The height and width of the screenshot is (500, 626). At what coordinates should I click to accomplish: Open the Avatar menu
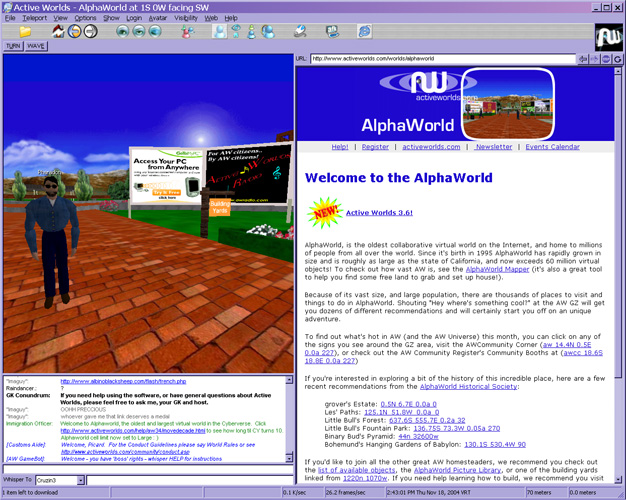(158, 18)
